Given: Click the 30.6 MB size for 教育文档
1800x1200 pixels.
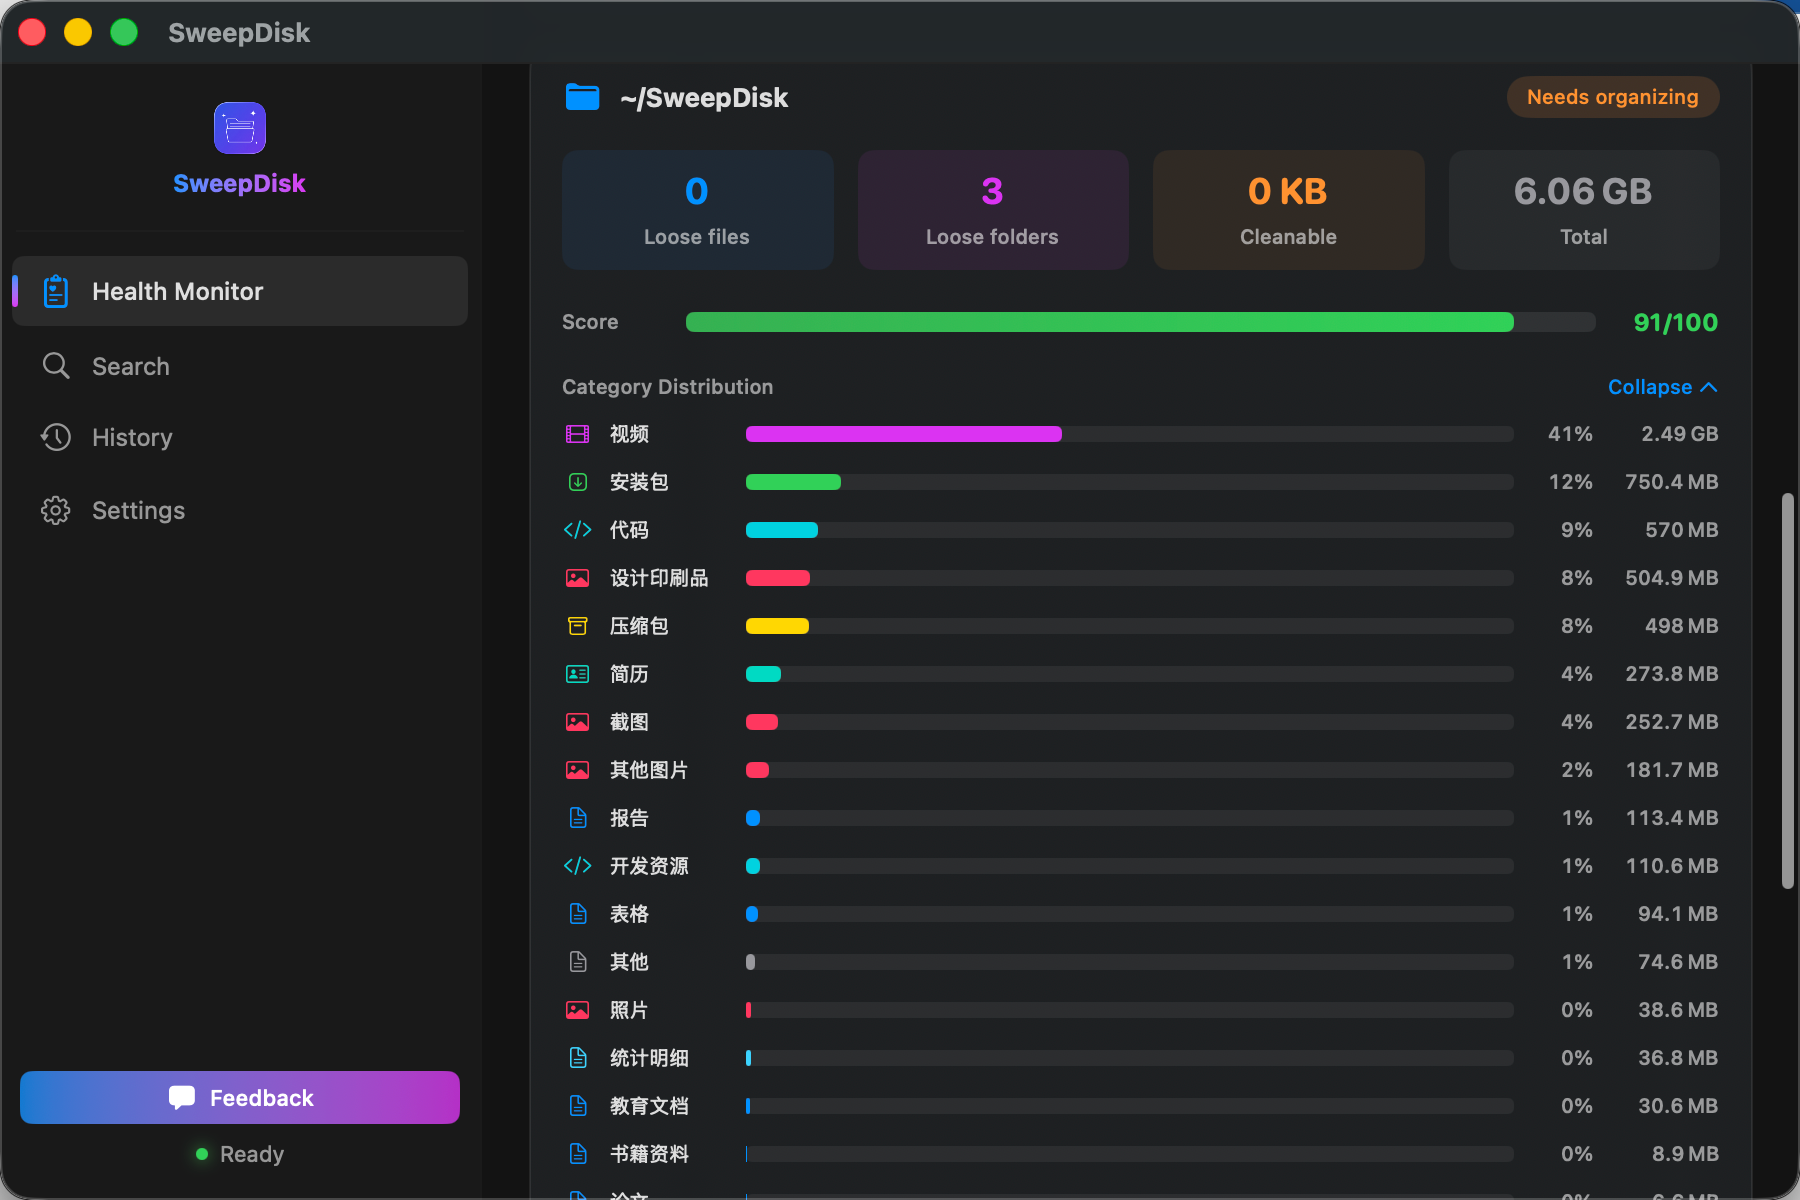Looking at the screenshot, I should click(1677, 1106).
